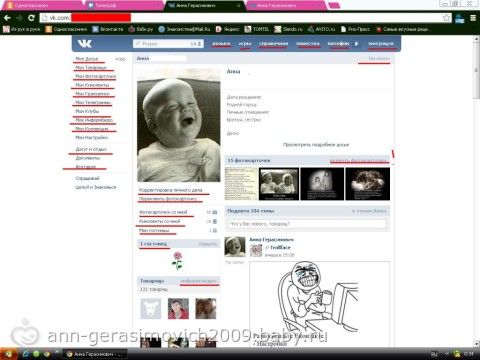The image size is (480, 360).
Task: Open Мои Товарищи in left menu
Action: (91, 67)
